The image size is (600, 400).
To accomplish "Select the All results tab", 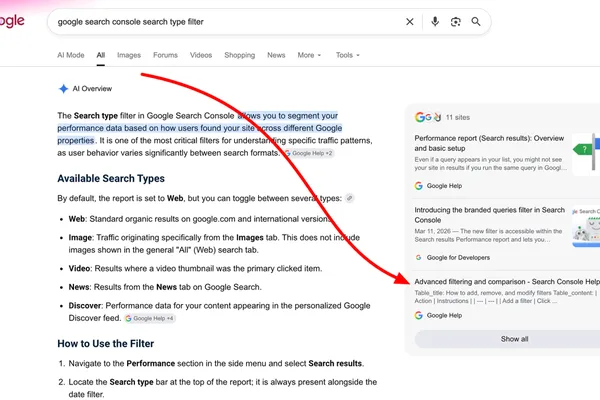I will click(x=101, y=55).
